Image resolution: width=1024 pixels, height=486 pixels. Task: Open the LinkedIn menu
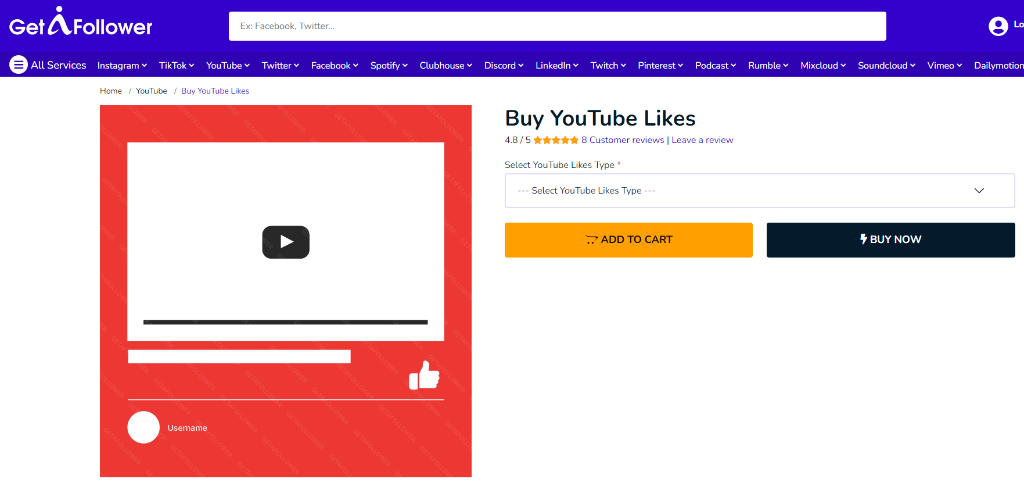(x=557, y=65)
